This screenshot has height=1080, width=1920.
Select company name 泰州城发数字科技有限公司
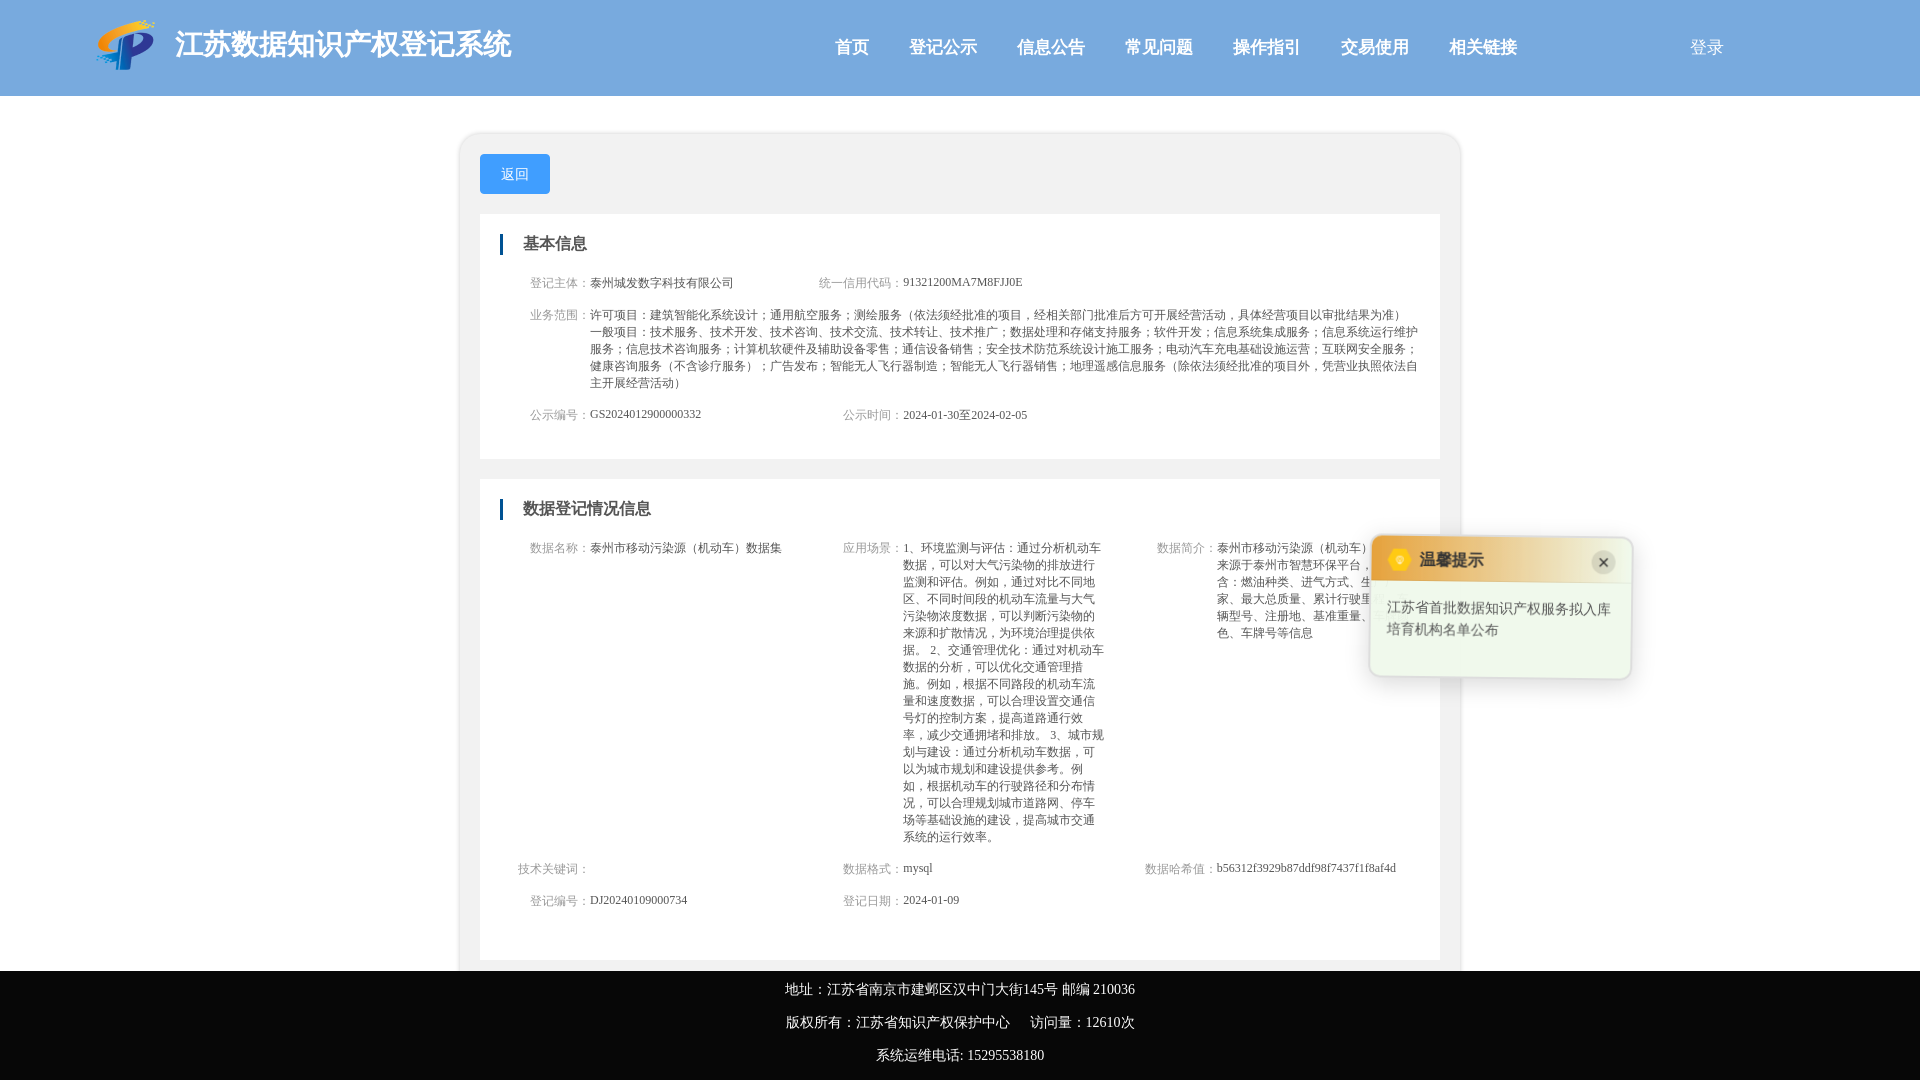[662, 283]
